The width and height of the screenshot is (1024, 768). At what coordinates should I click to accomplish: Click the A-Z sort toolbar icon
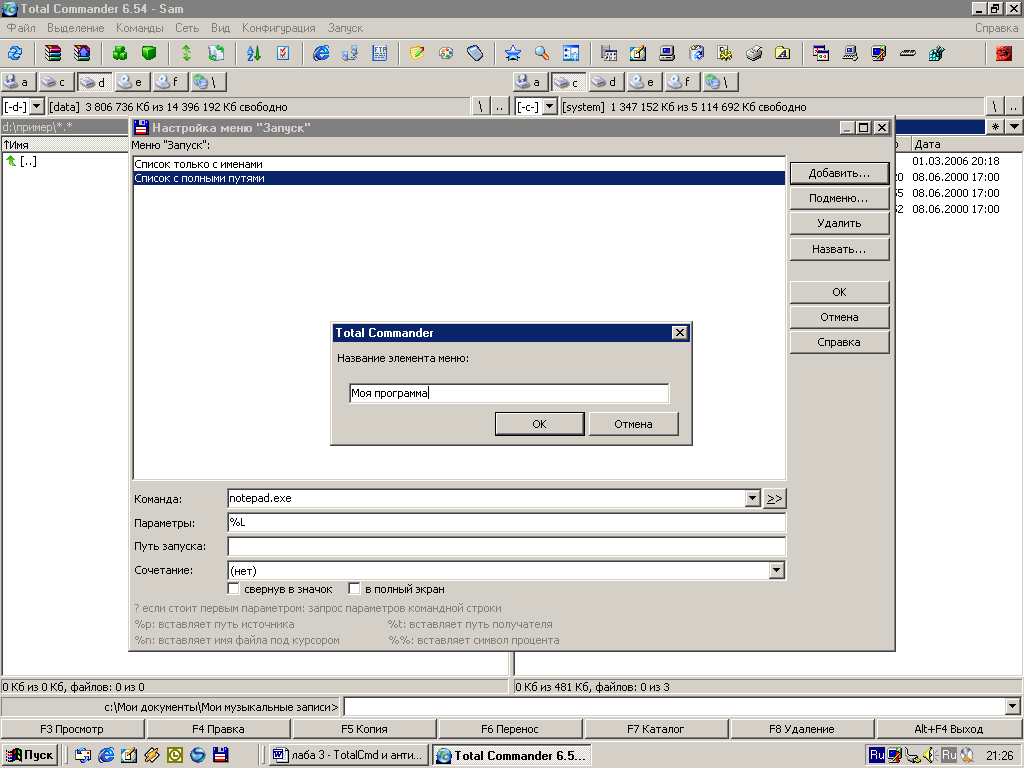pos(253,53)
